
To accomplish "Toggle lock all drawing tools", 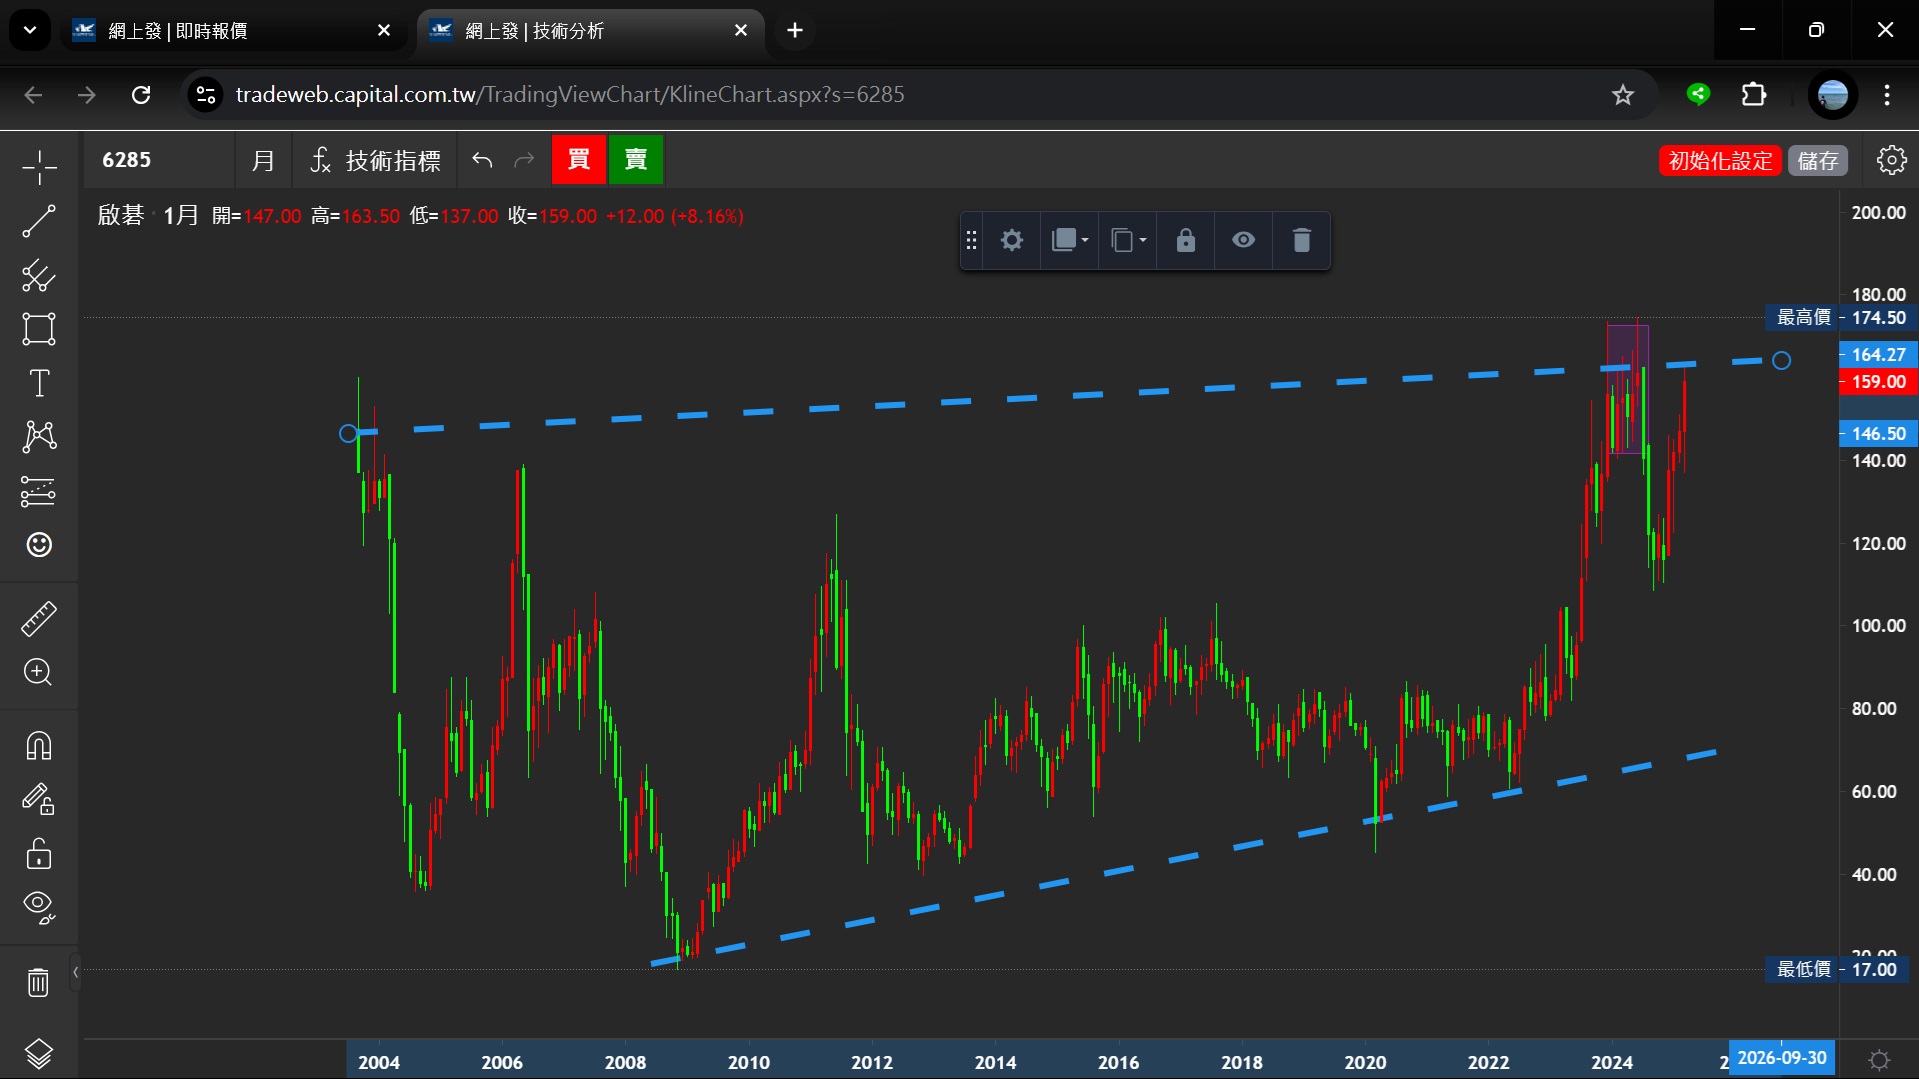I will click(x=39, y=854).
